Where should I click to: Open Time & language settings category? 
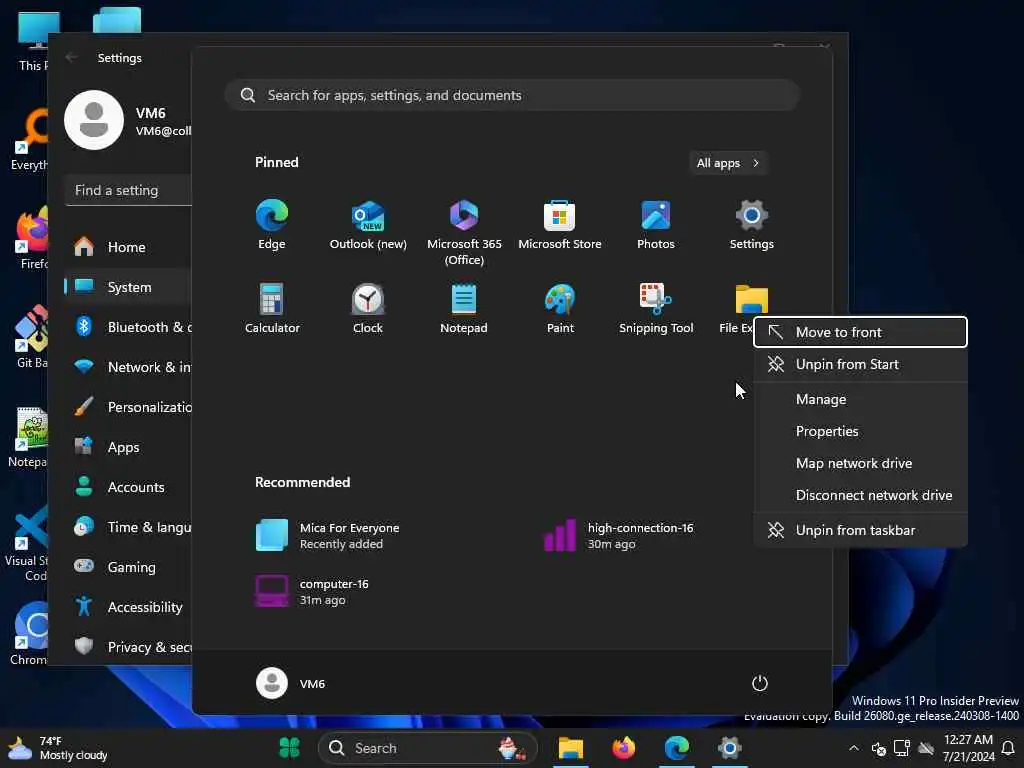(128, 527)
